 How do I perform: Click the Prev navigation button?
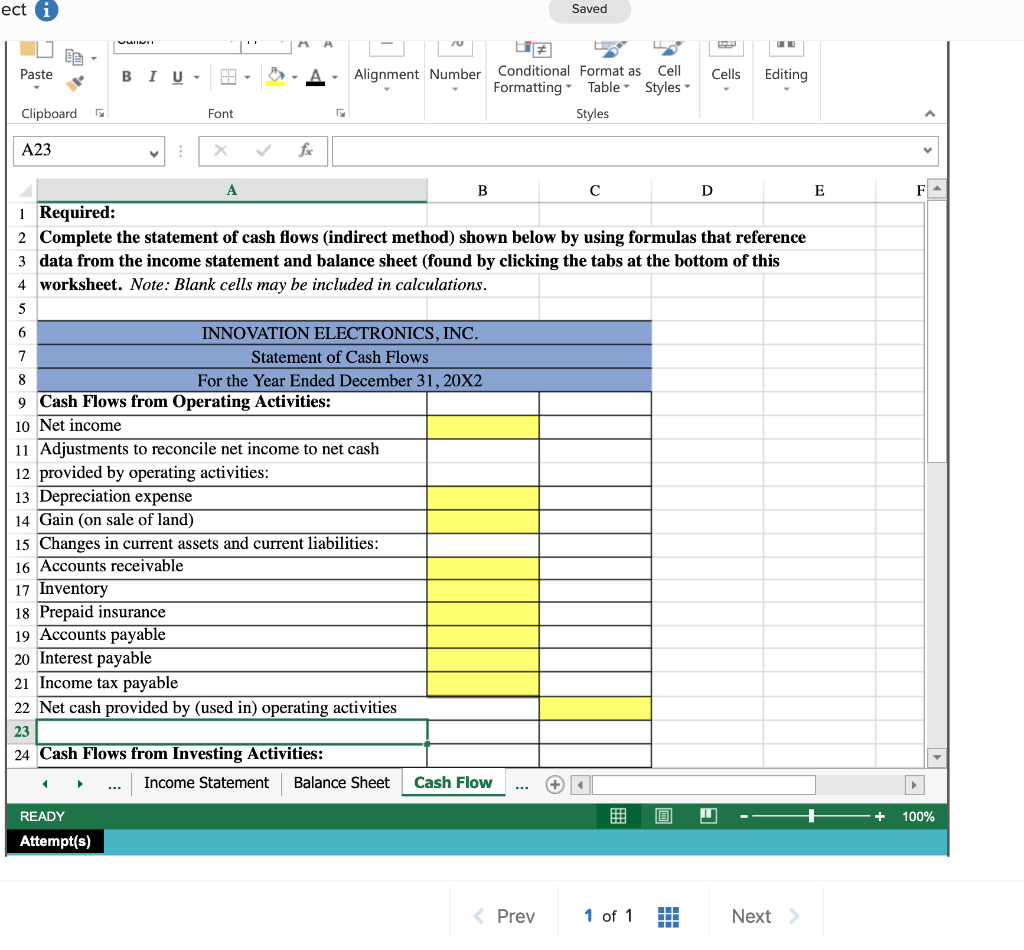click(504, 916)
